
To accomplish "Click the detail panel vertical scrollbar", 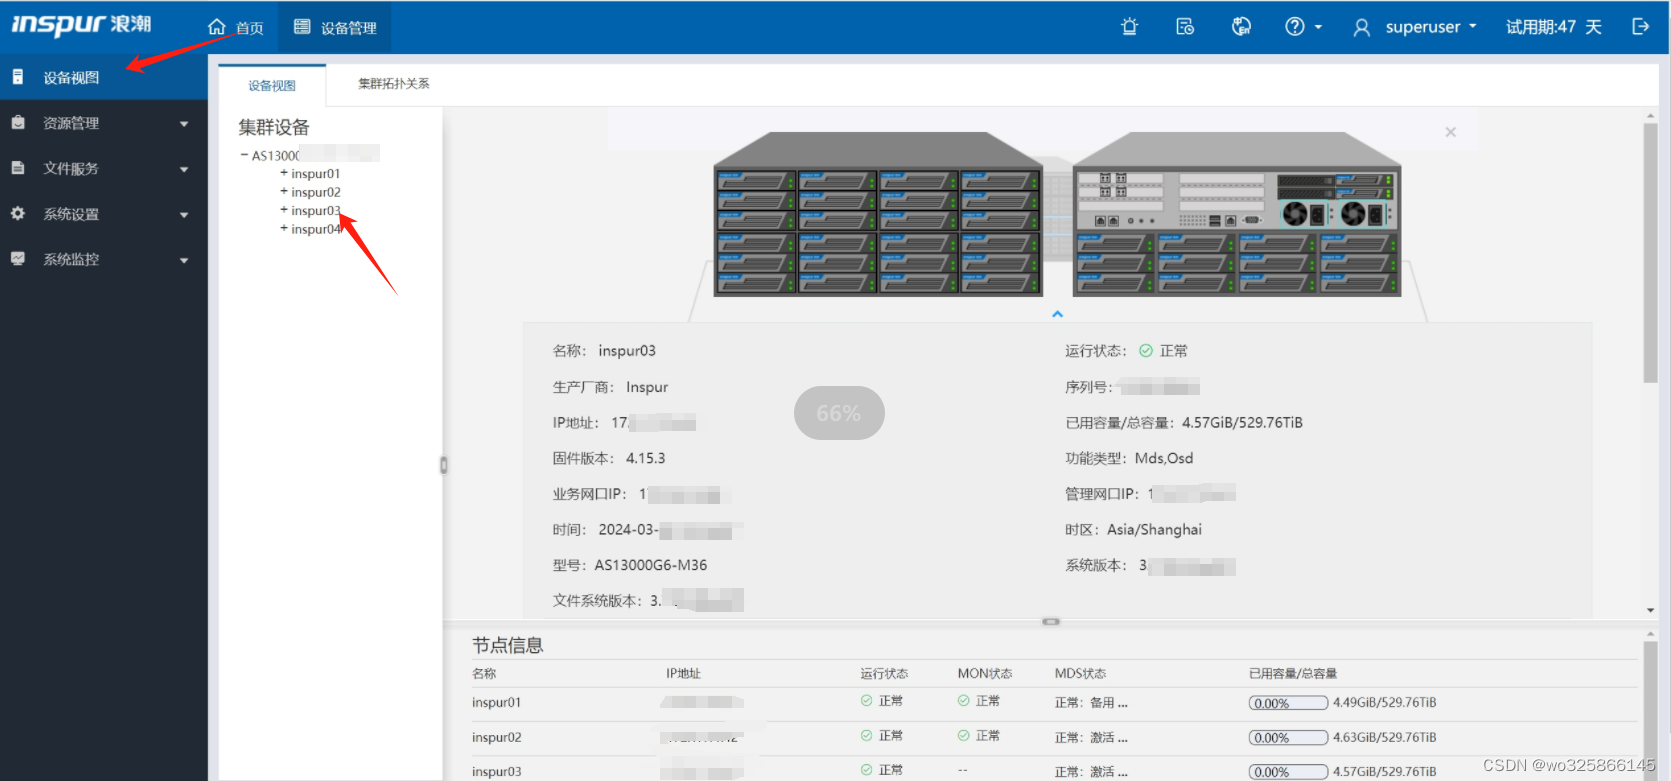I will tap(1650, 253).
